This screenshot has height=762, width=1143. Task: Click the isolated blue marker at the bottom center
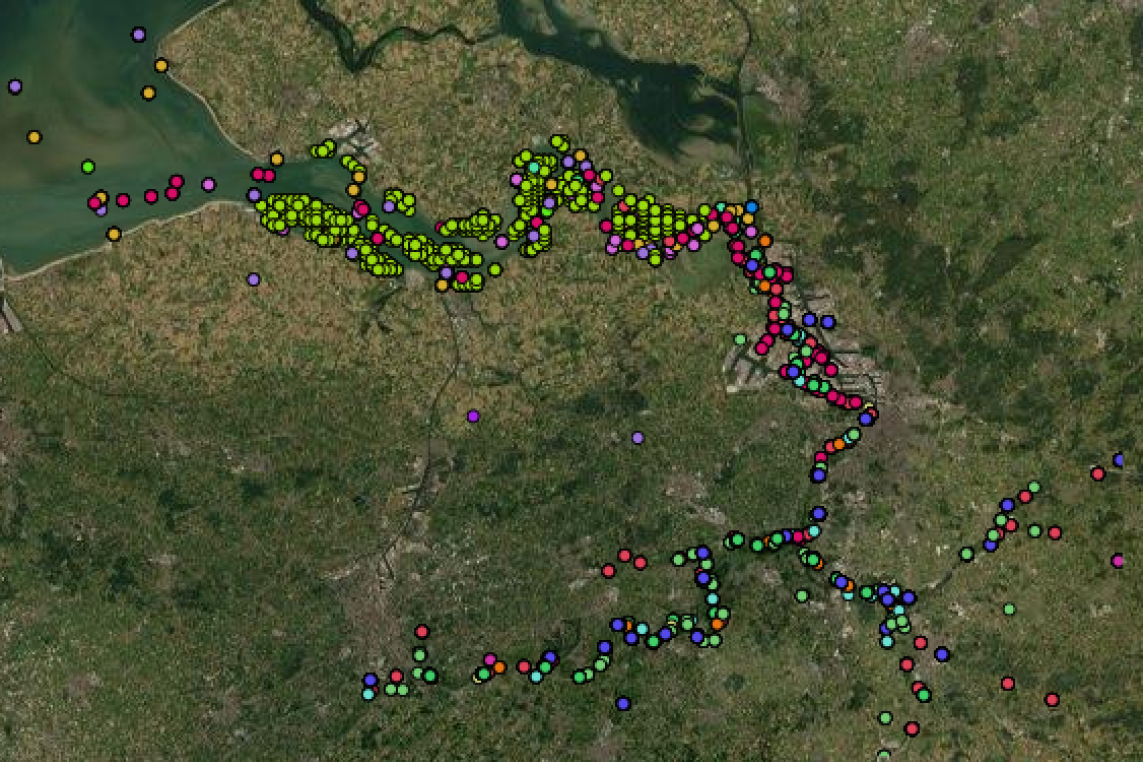(x=623, y=704)
